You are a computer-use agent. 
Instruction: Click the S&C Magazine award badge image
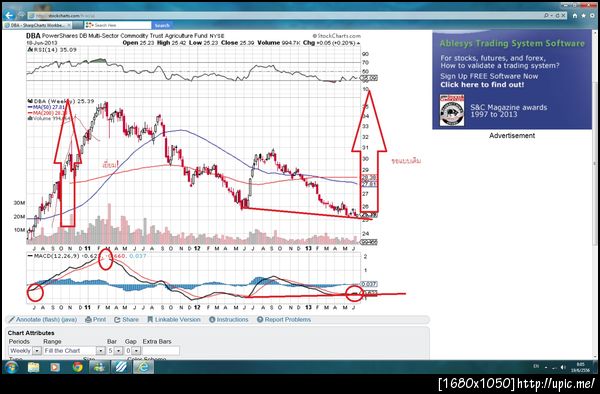coord(452,111)
